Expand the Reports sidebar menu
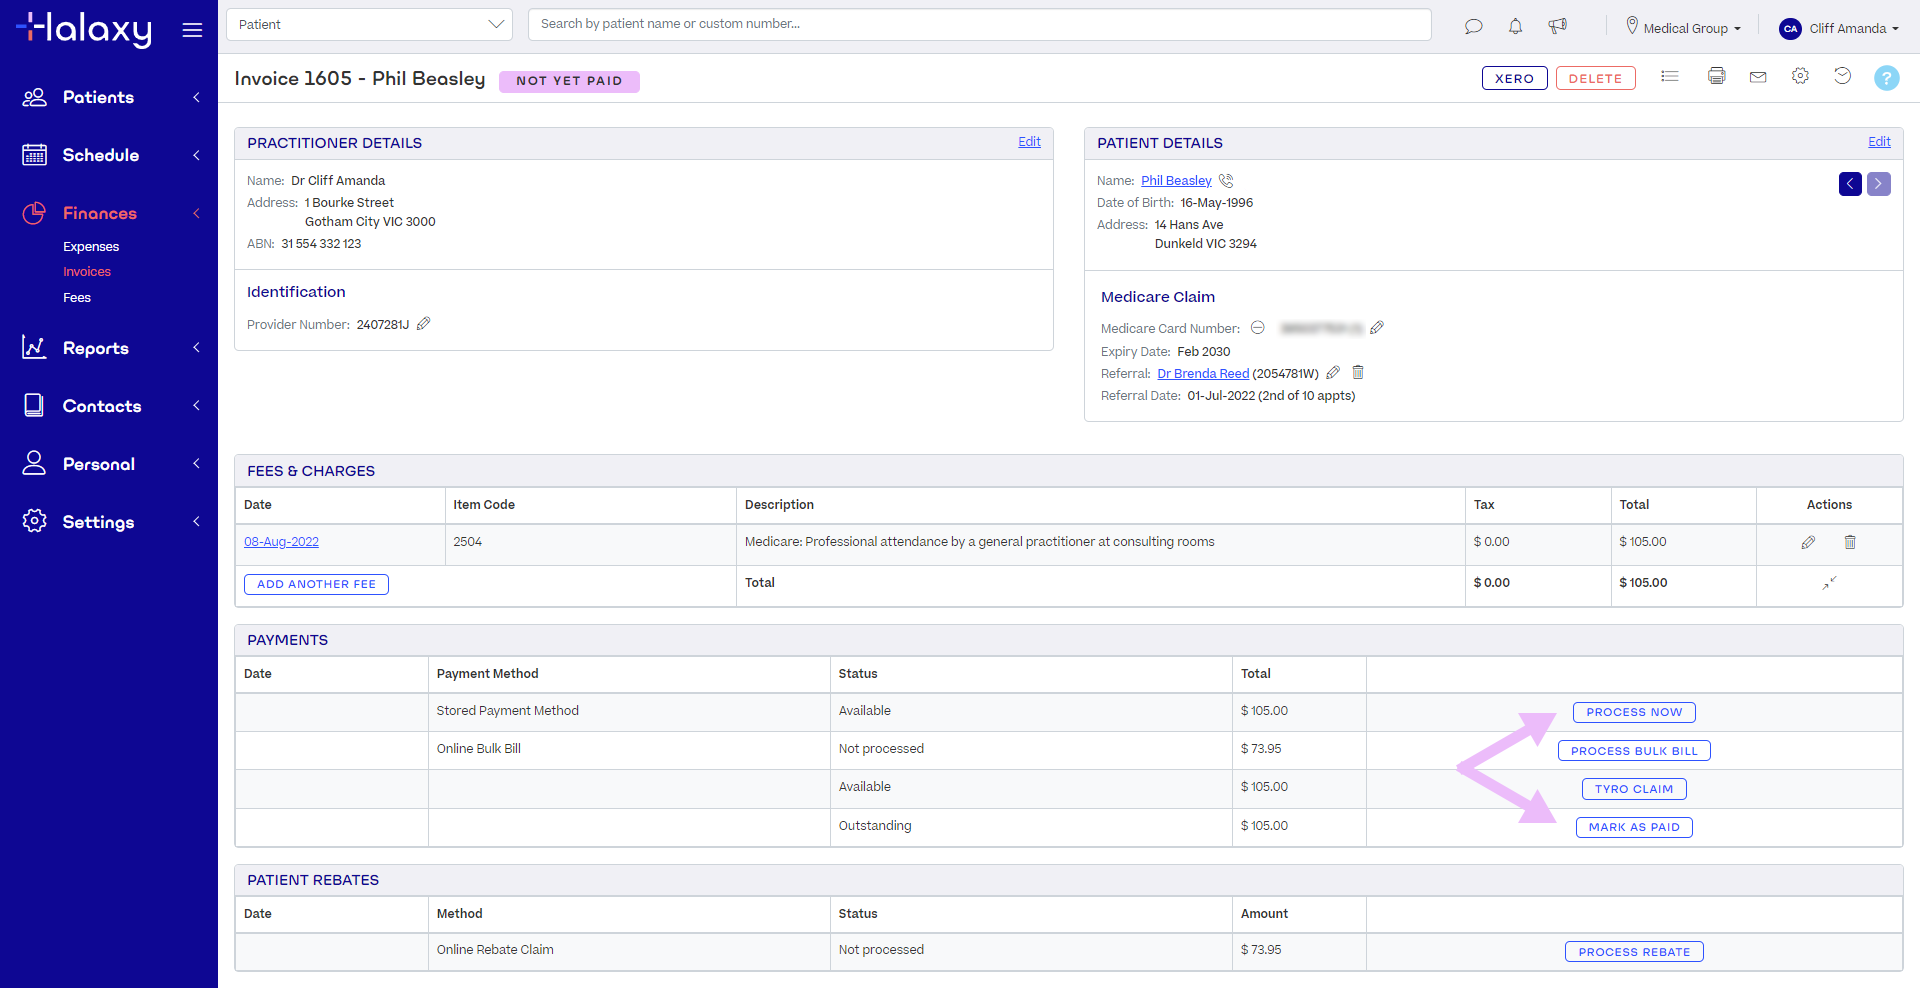 [110, 348]
